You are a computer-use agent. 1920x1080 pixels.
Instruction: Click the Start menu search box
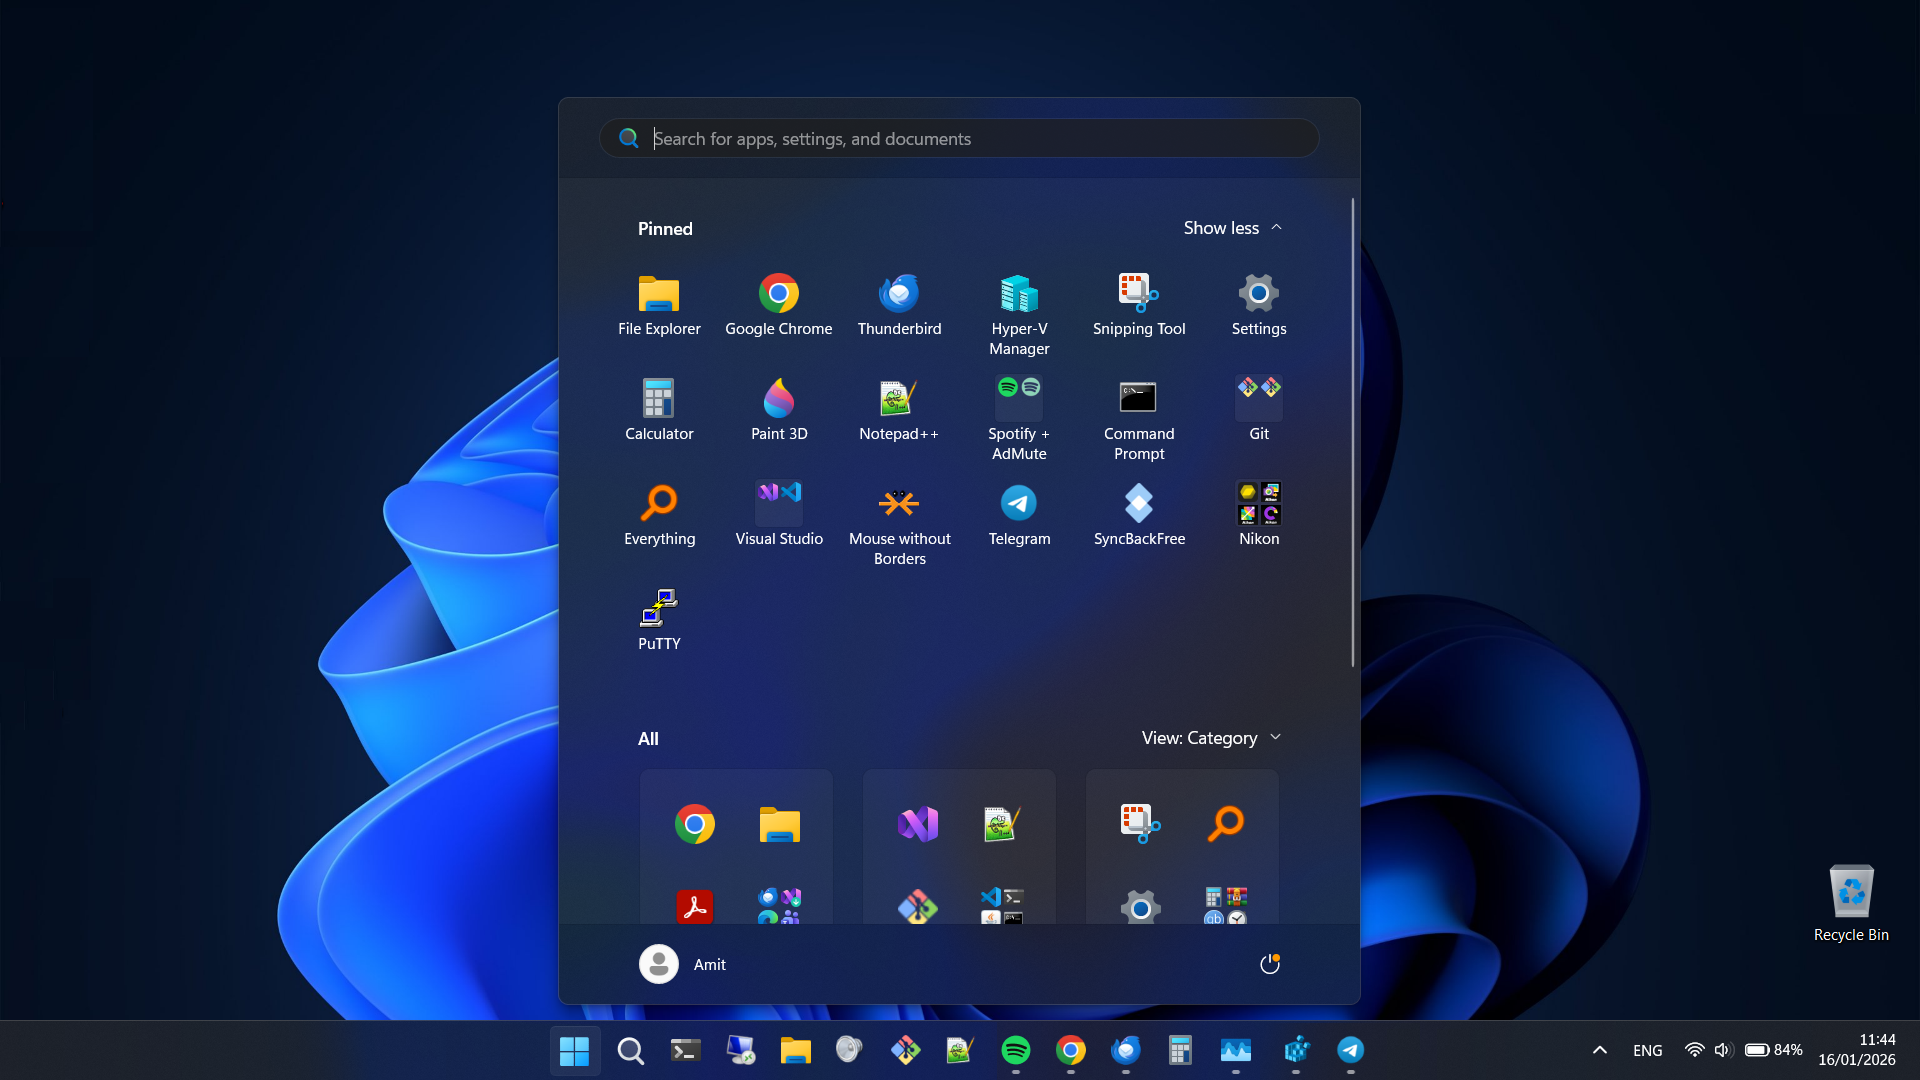point(959,138)
